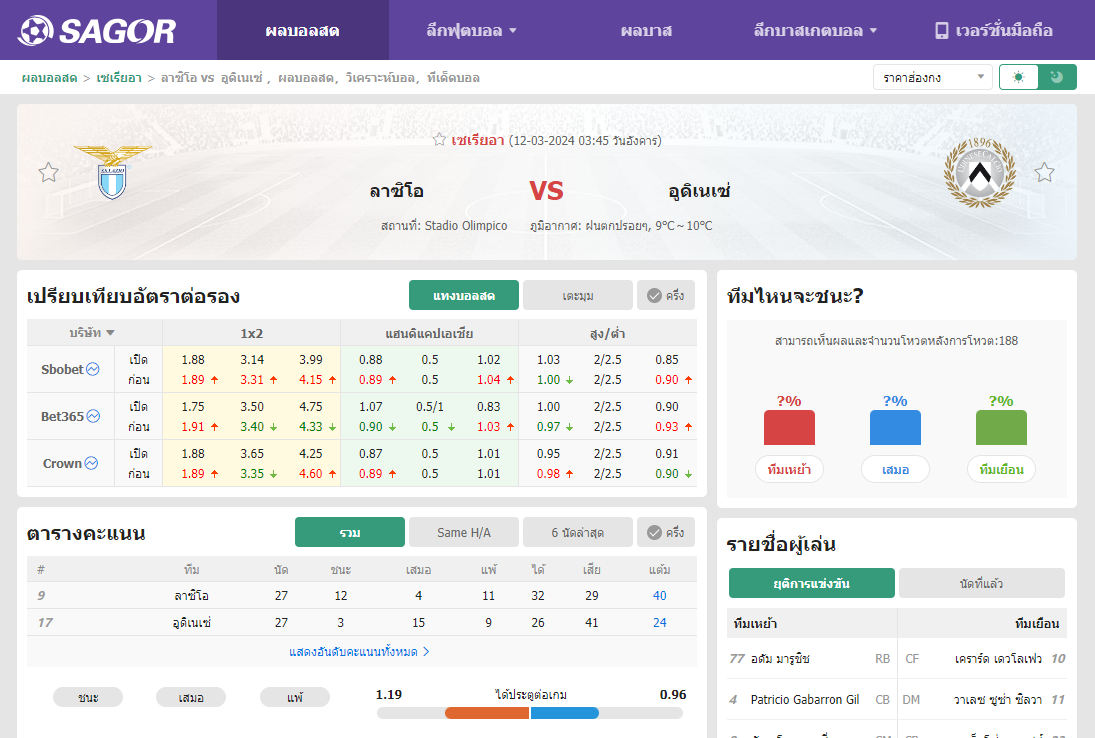Open เซเรียอา league link in match header

478,140
